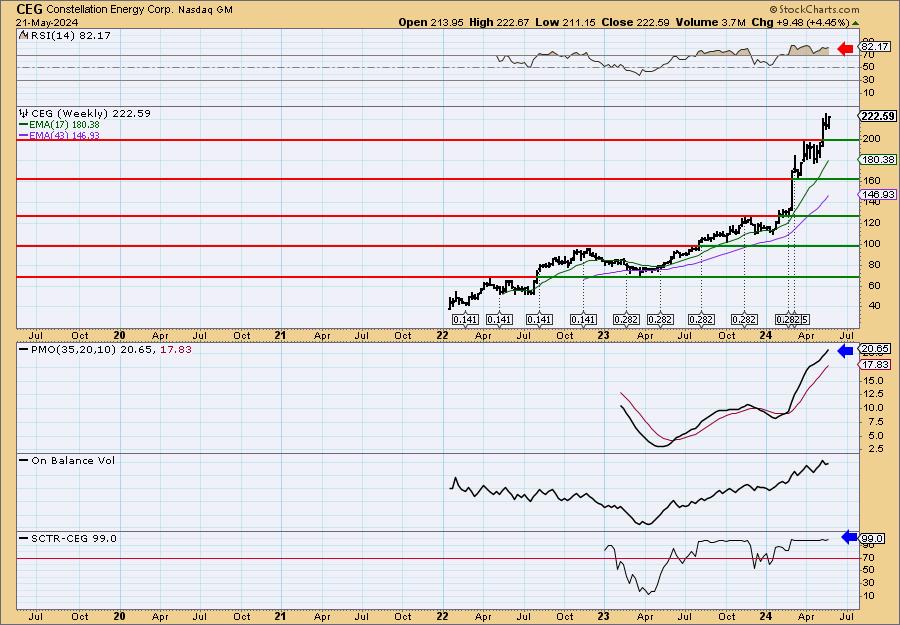The height and width of the screenshot is (625, 900).
Task: Click the green EMA(17) legend line
Action: click(24, 125)
